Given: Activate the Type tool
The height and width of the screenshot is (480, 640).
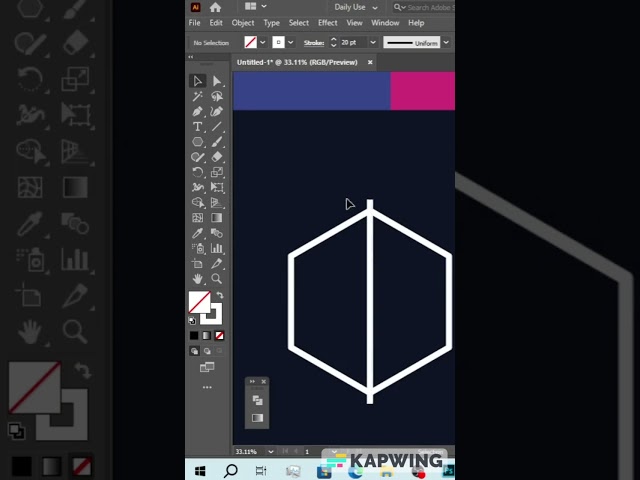Looking at the screenshot, I should point(198,127).
